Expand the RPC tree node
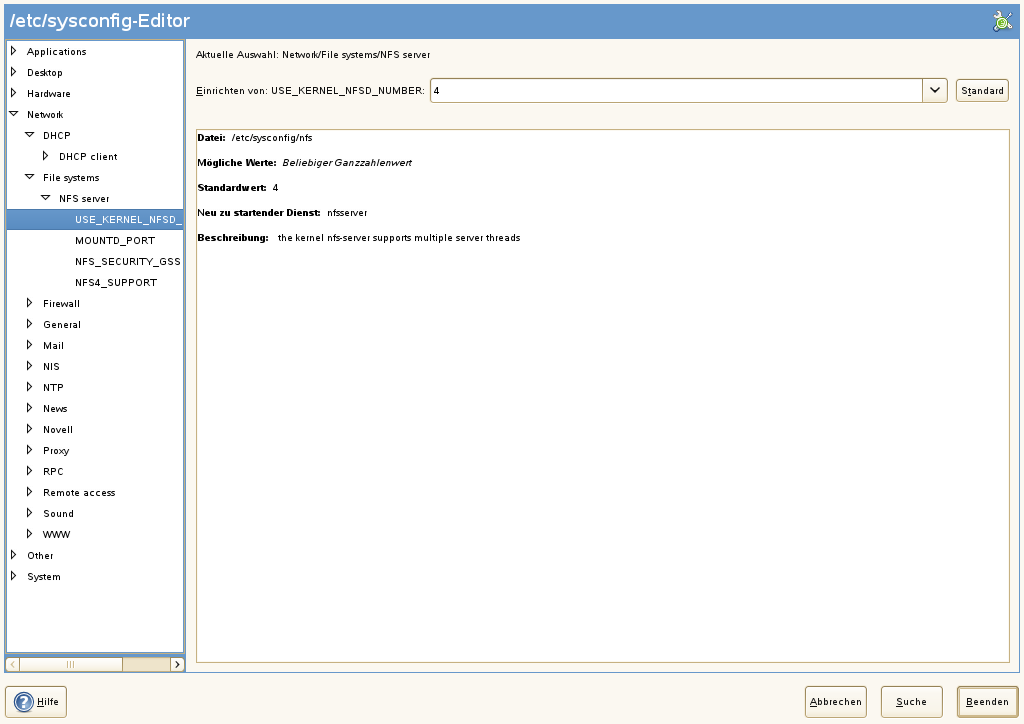The height and width of the screenshot is (724, 1024). (x=29, y=471)
